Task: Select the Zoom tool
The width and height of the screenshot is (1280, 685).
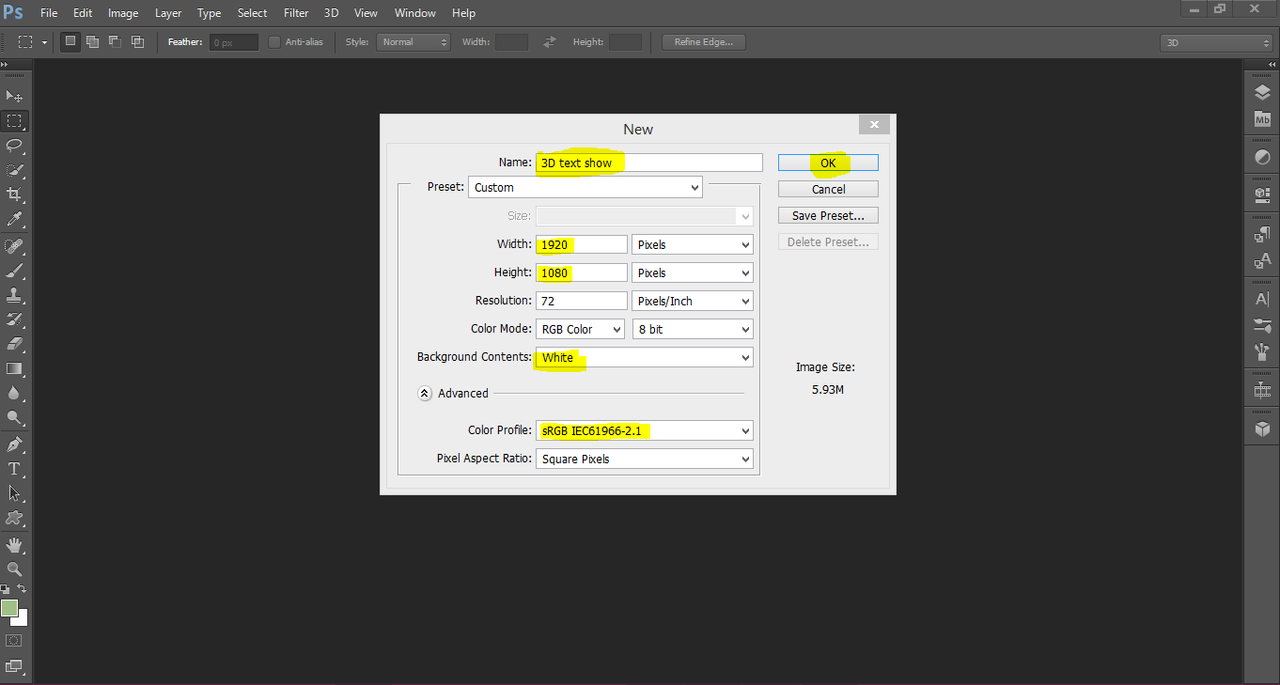Action: coord(14,569)
